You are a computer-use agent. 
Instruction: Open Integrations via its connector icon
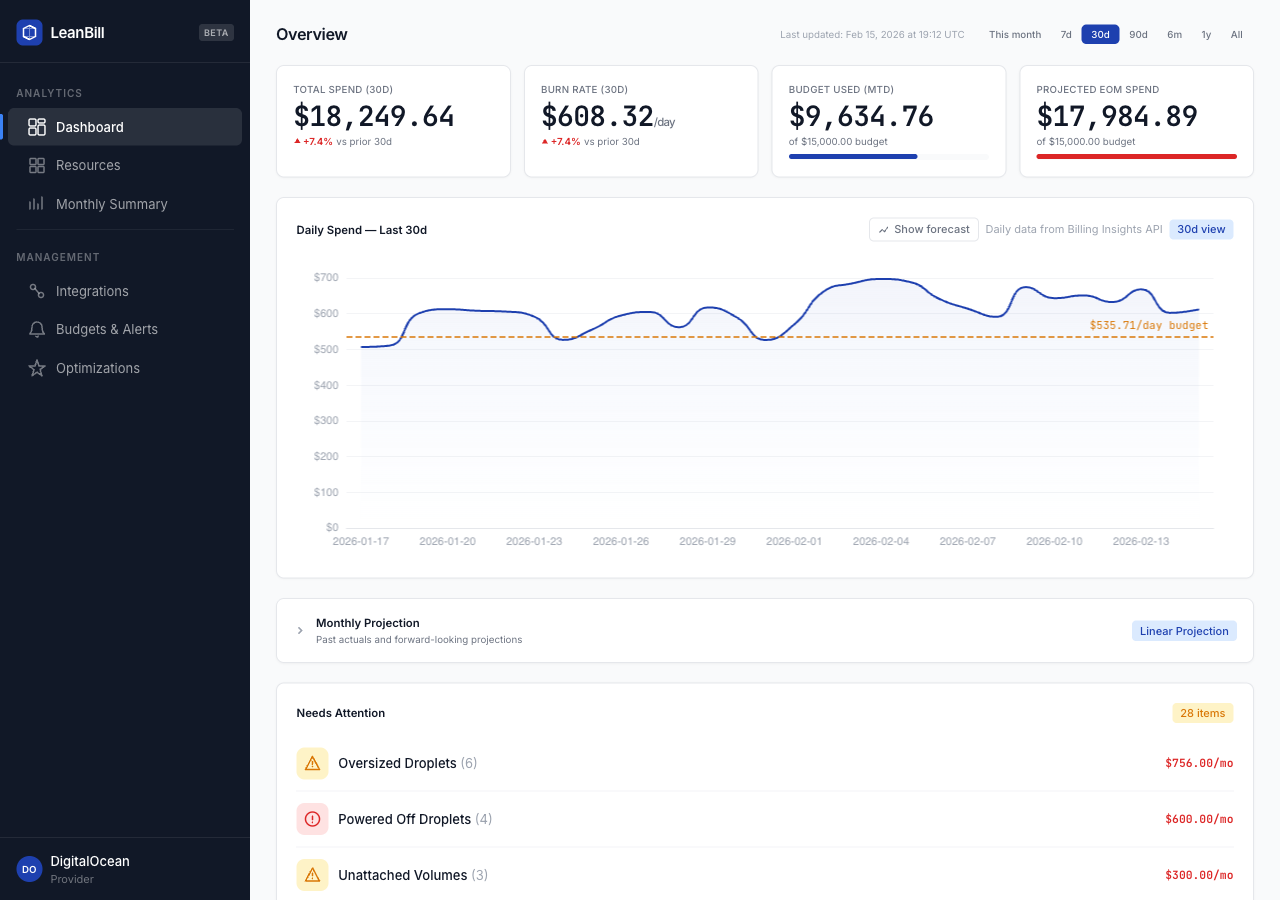(37, 291)
